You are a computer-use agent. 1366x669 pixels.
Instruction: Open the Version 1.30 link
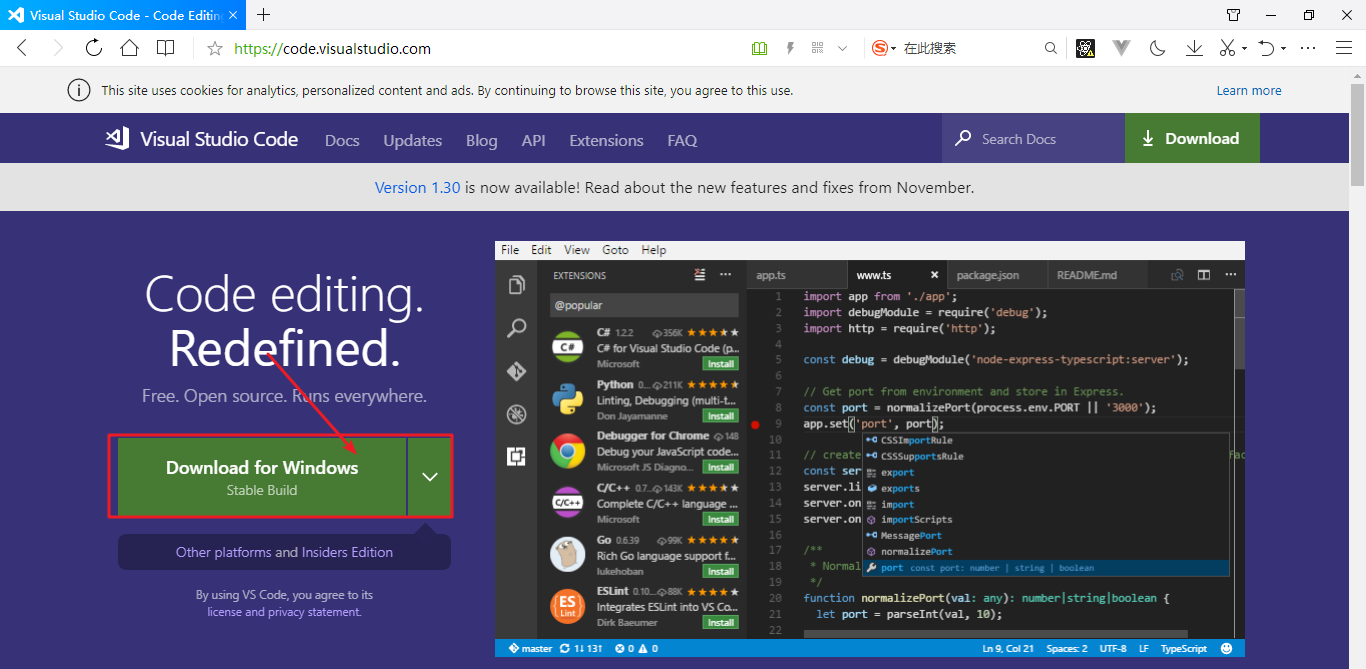(x=417, y=187)
